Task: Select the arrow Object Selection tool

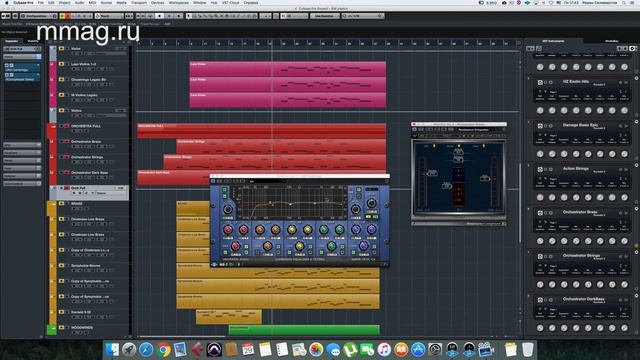Action: tap(189, 16)
